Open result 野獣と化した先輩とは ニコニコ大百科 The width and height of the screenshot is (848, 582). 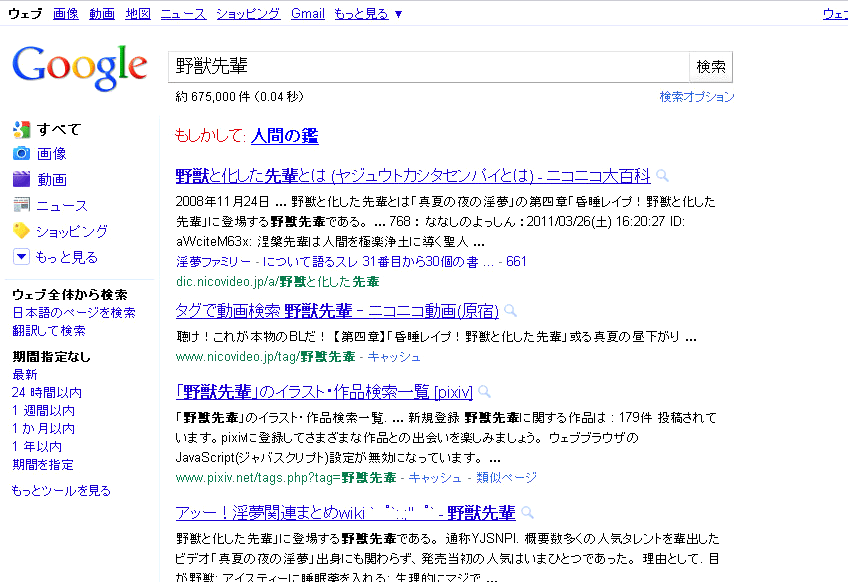click(413, 176)
